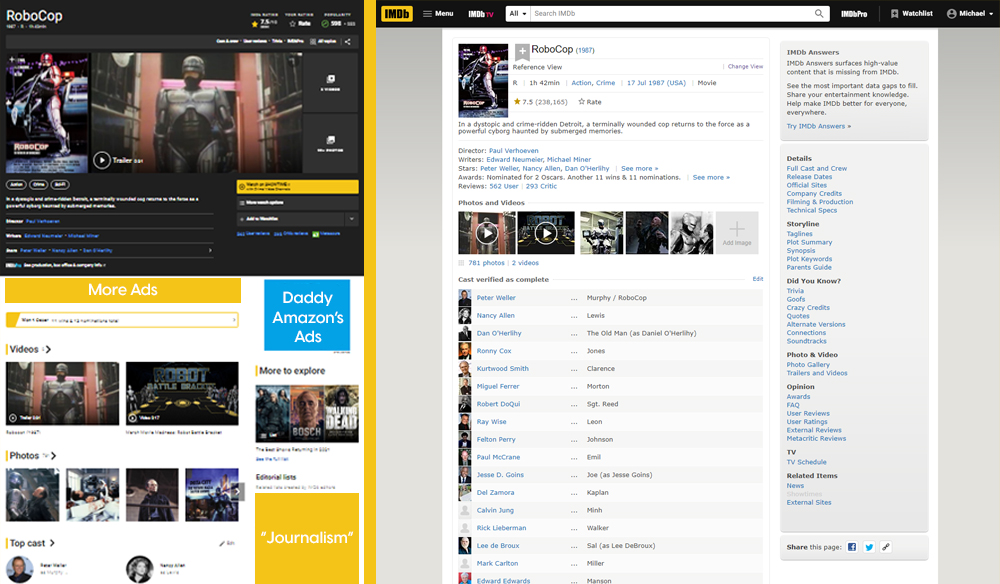
Task: Click the grid icon beside "781 photos"
Action: coord(460,262)
